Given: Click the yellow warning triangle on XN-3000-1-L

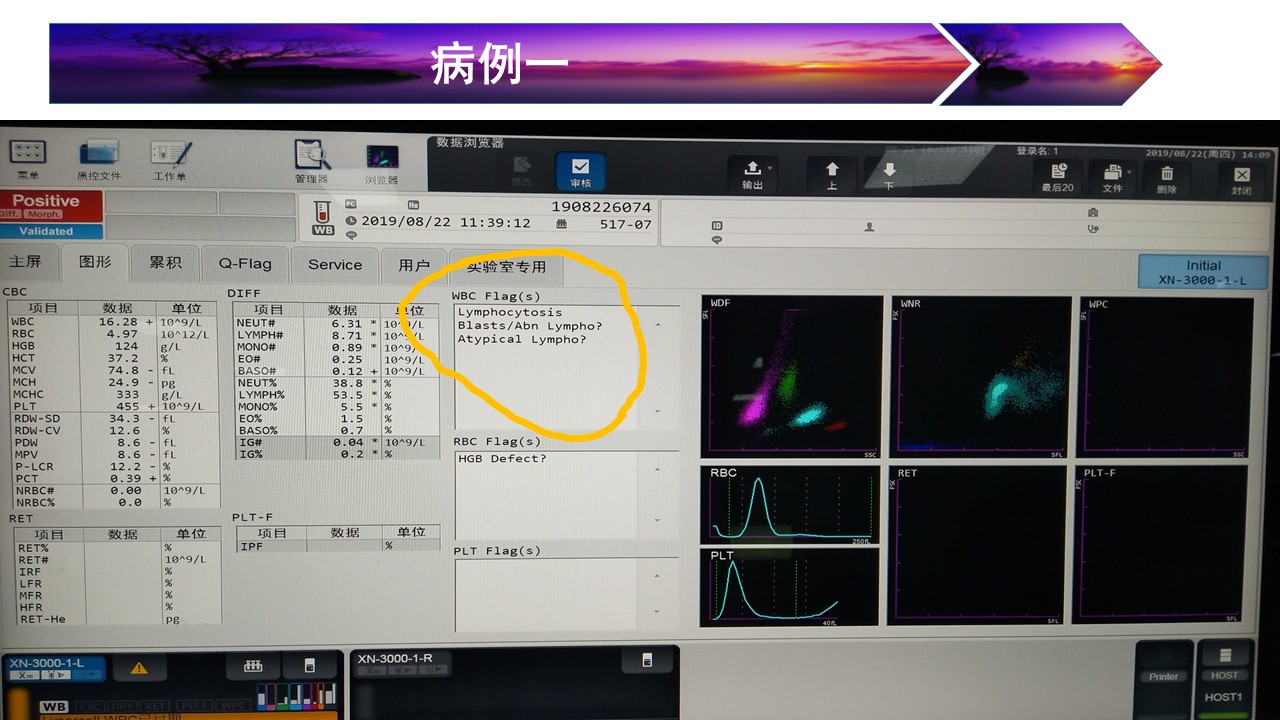Looking at the screenshot, I should [x=139, y=668].
